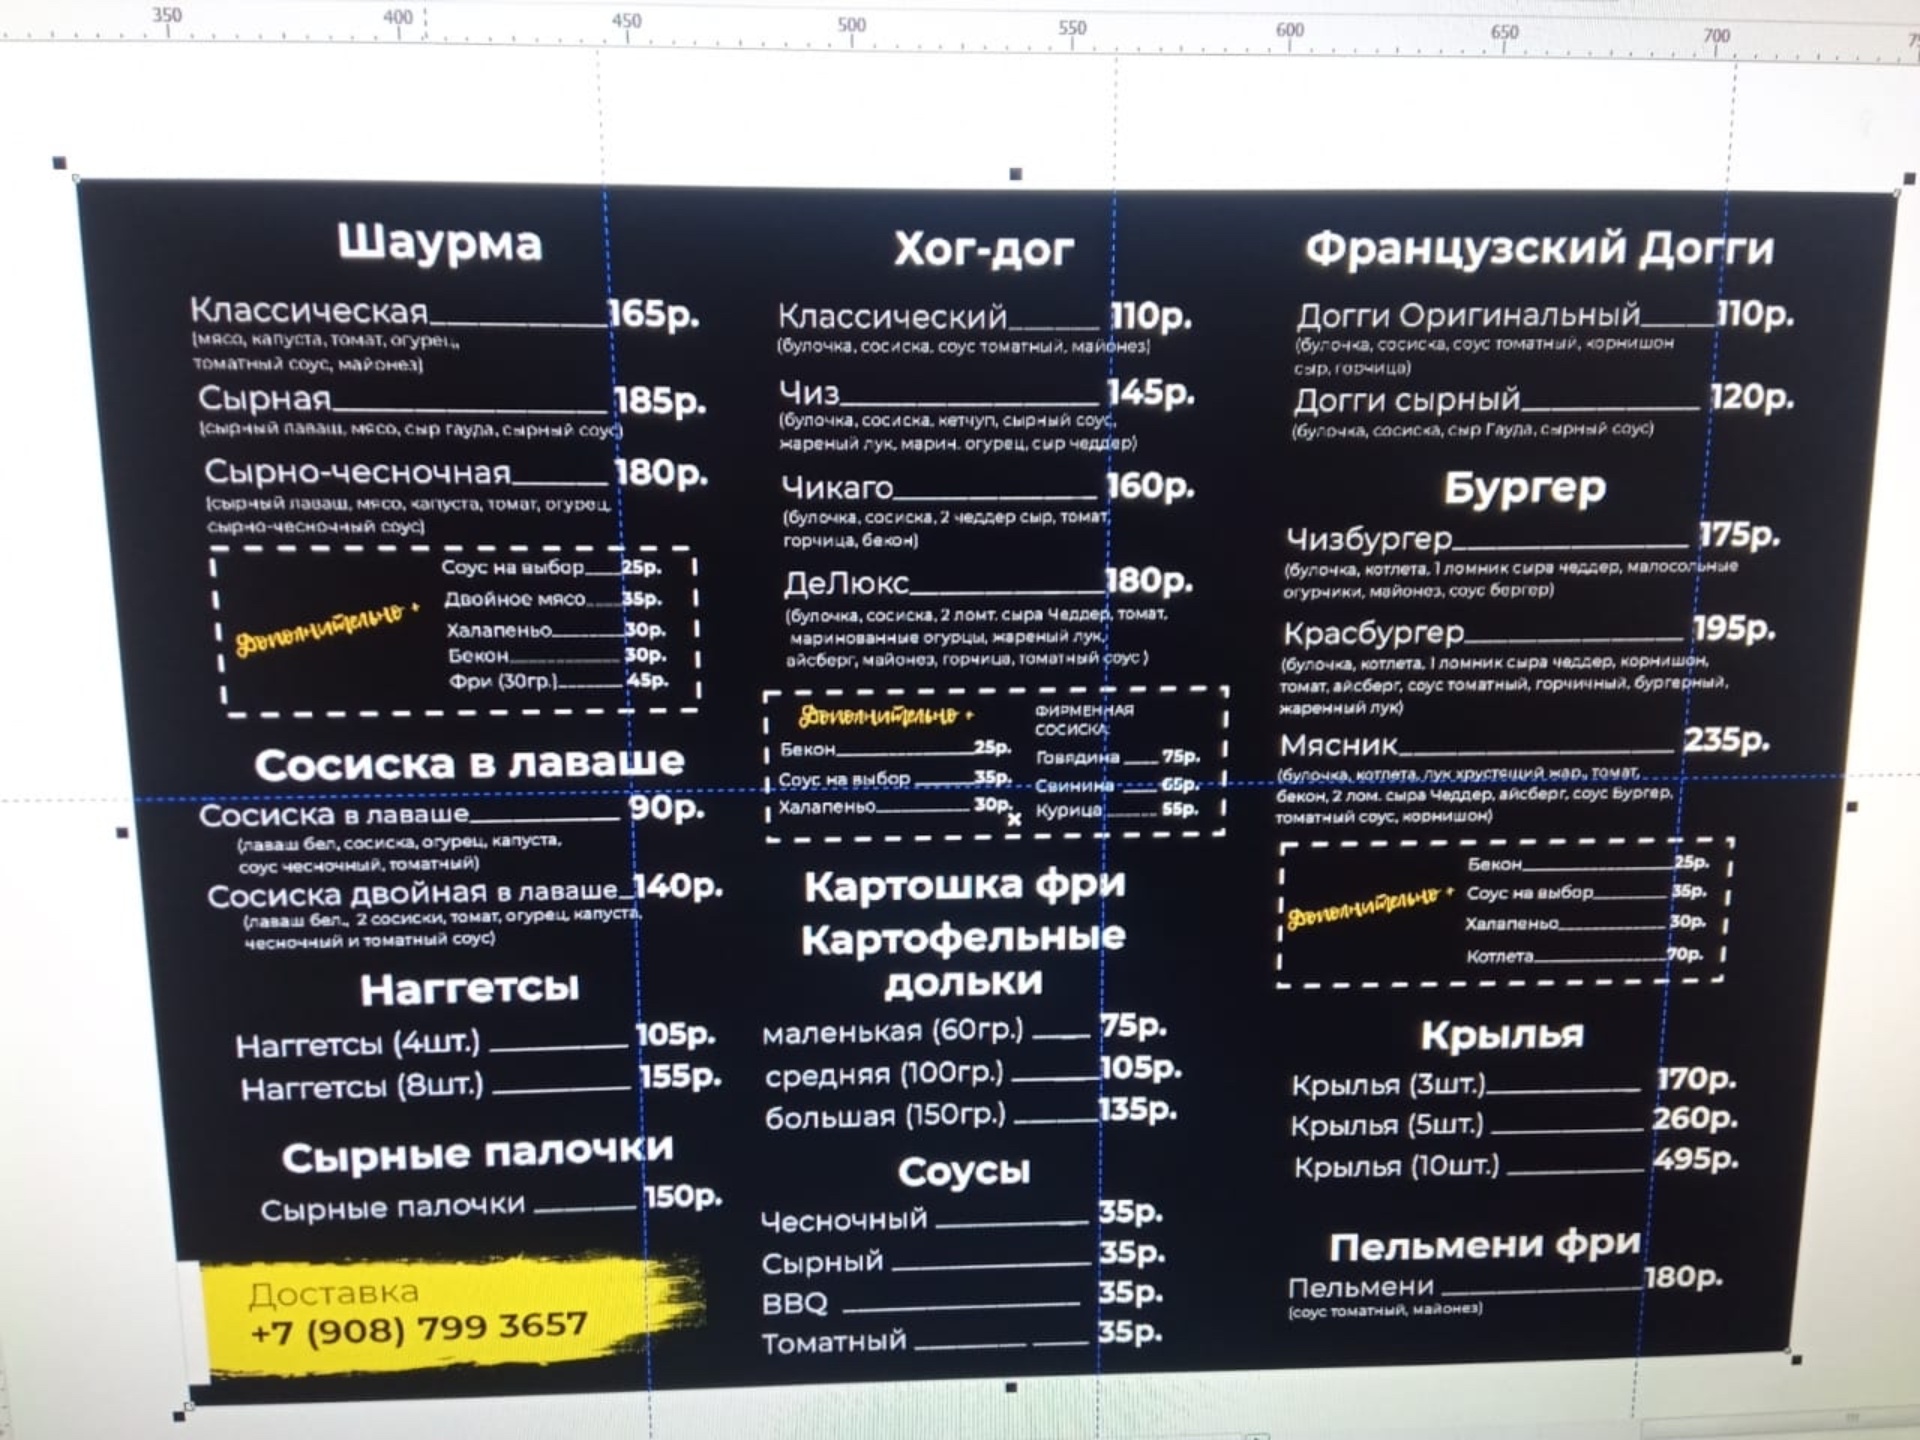Image resolution: width=1920 pixels, height=1440 pixels.
Task: Select the Томатный sauce line
Action: 962,1338
